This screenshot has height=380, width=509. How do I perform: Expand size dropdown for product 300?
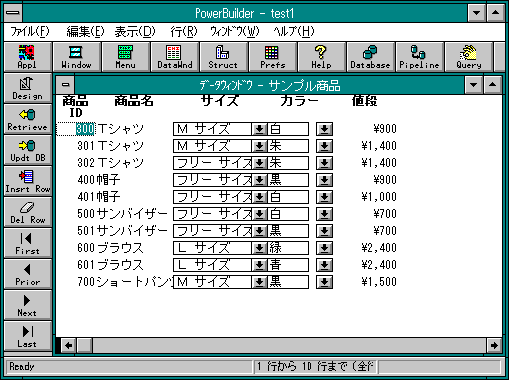pyautogui.click(x=259, y=129)
